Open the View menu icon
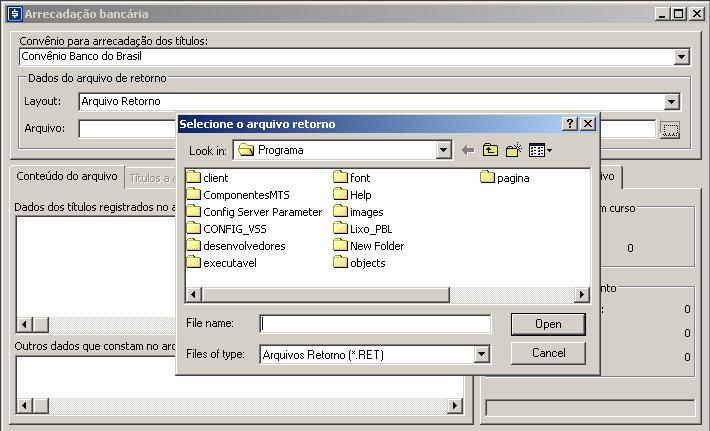The width and height of the screenshot is (710, 431). click(x=540, y=150)
